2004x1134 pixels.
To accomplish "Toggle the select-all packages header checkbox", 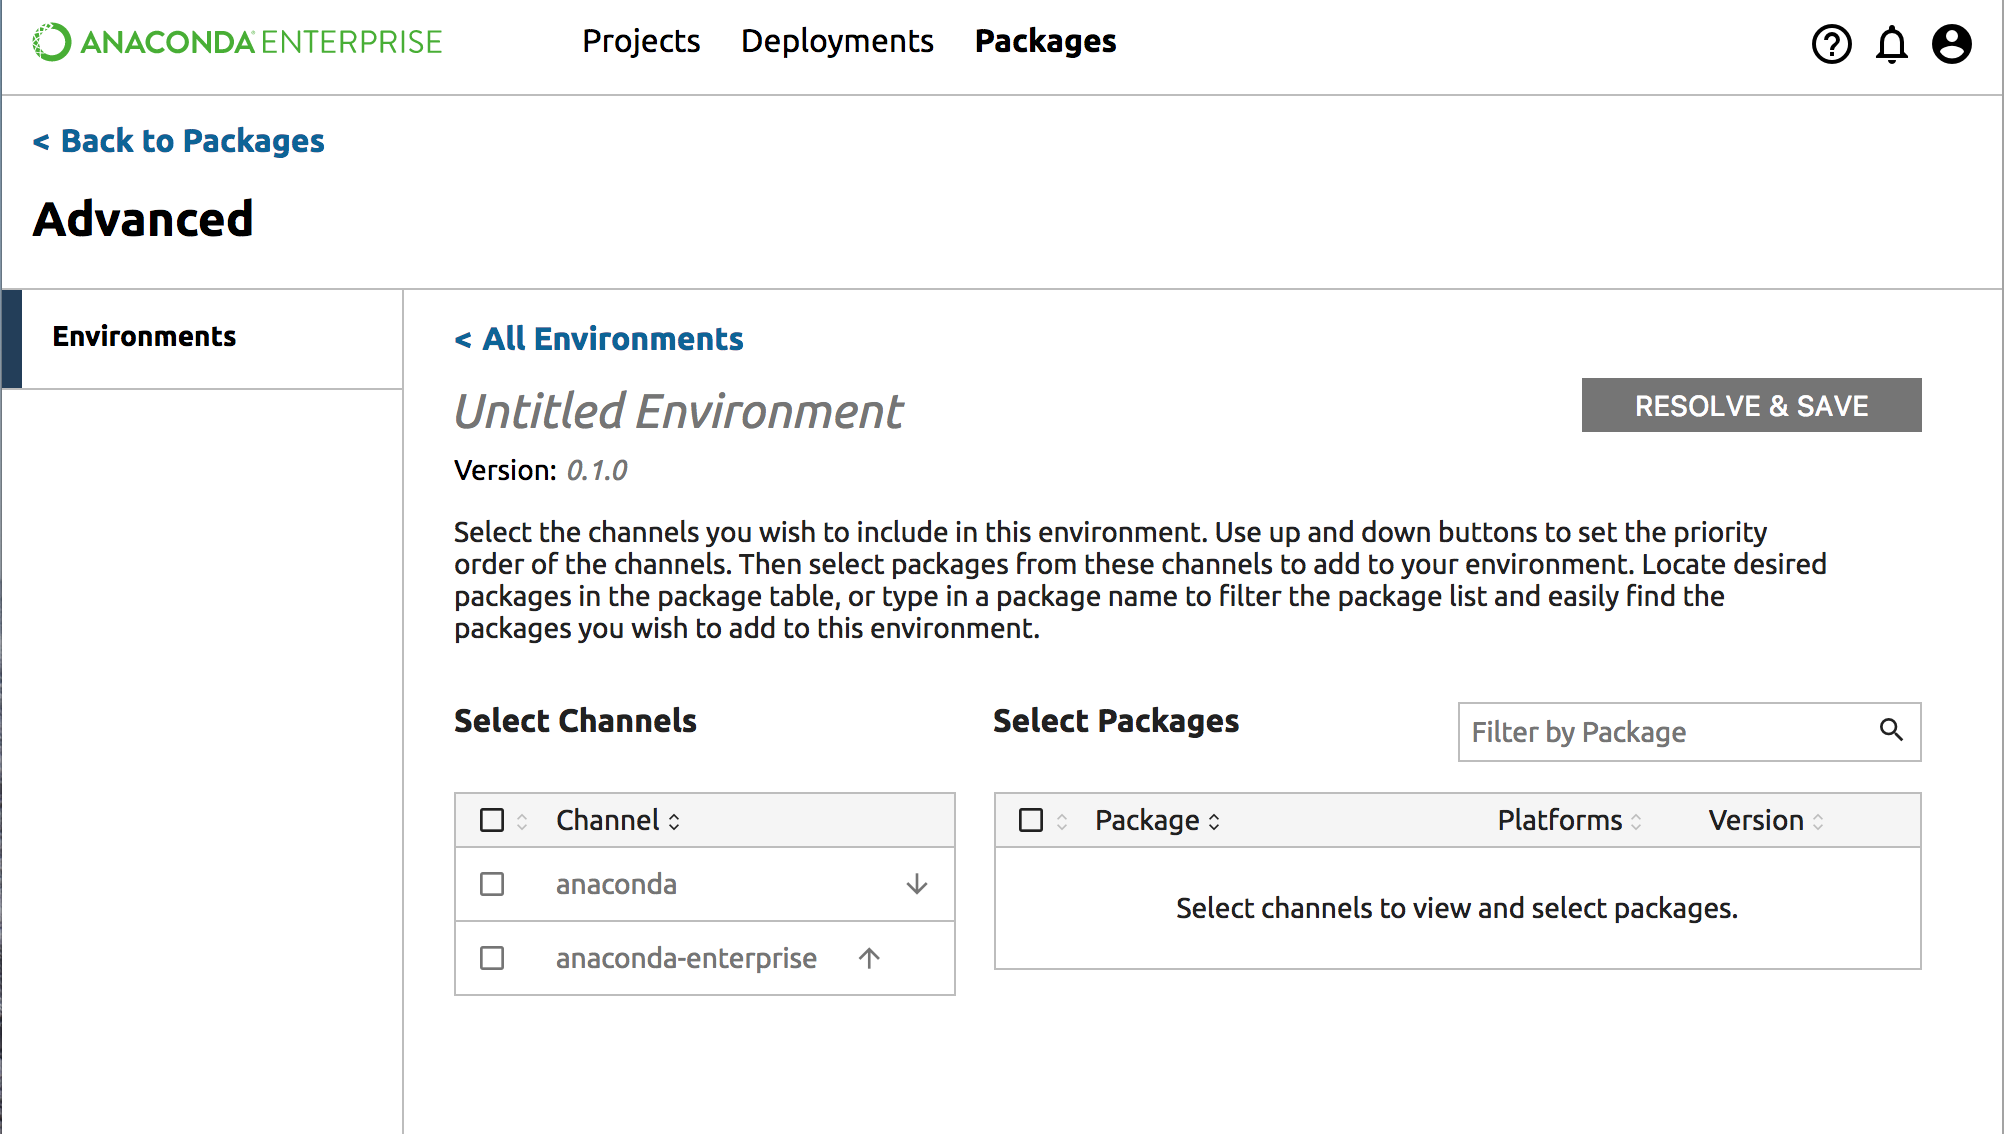I will (x=1030, y=820).
